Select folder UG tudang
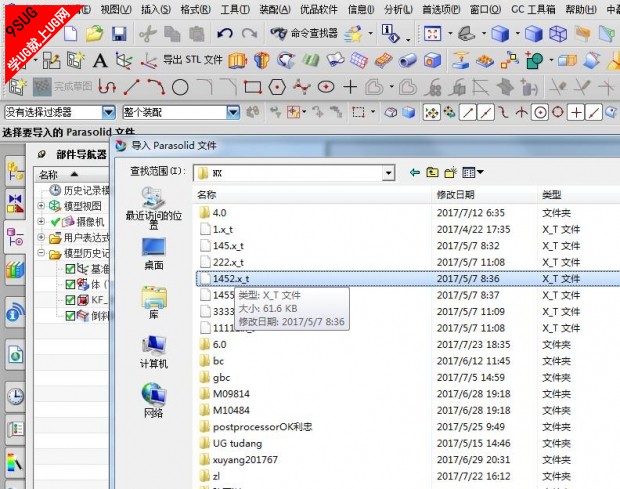This screenshot has width=620, height=489. (231, 444)
